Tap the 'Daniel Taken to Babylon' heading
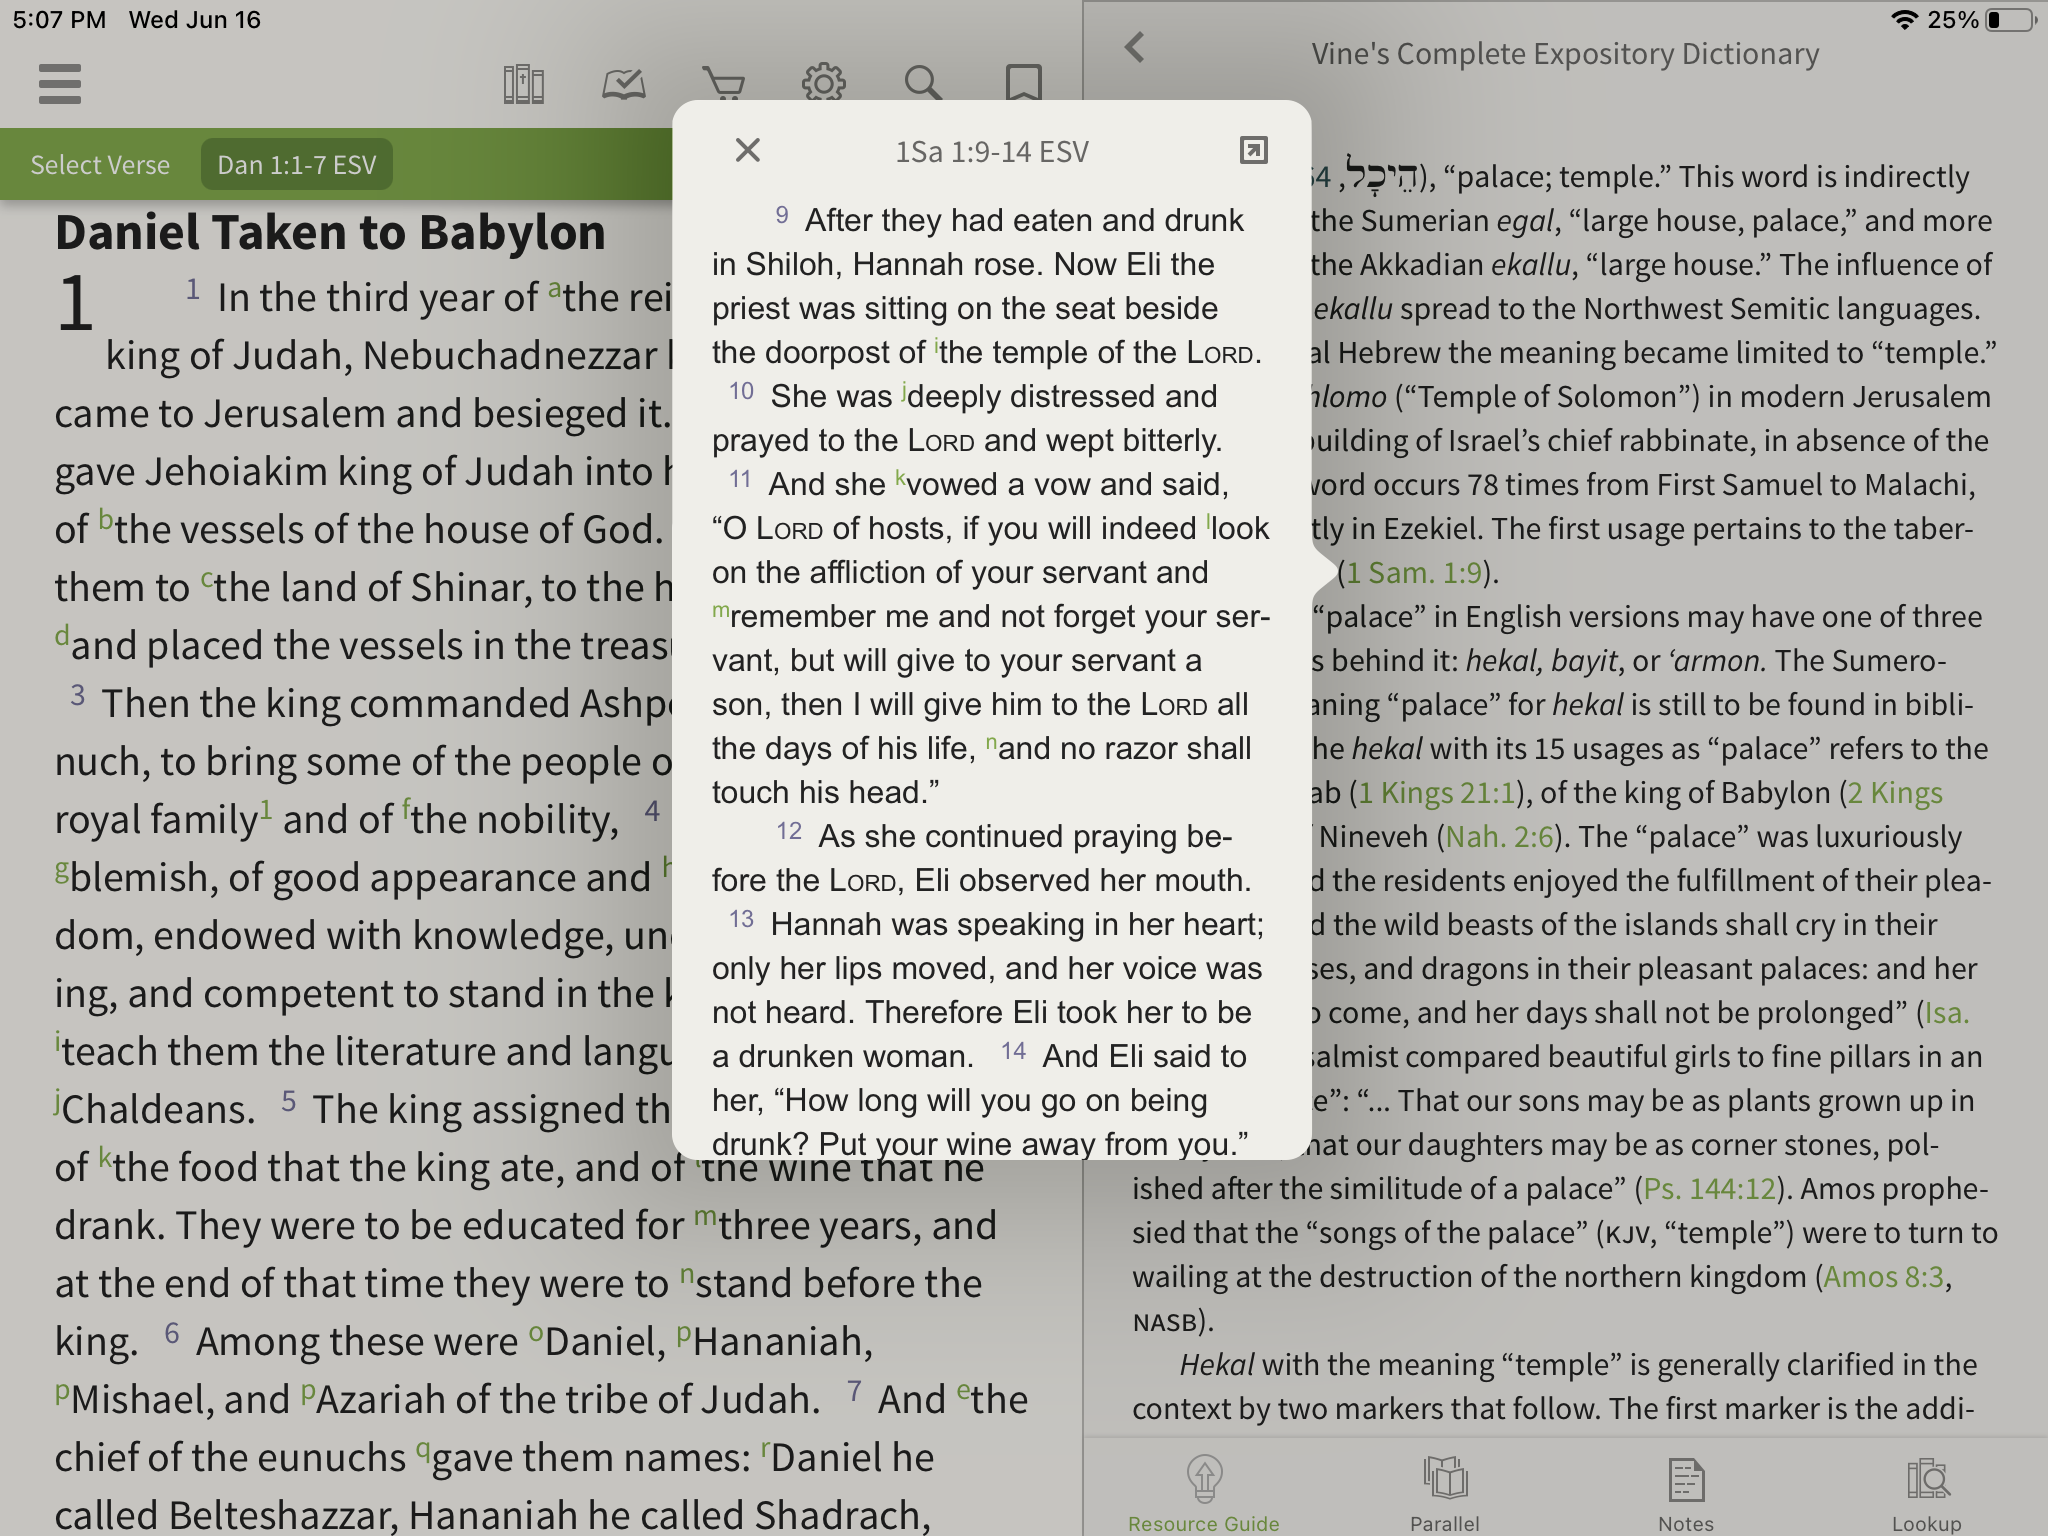The image size is (2048, 1536). point(330,232)
